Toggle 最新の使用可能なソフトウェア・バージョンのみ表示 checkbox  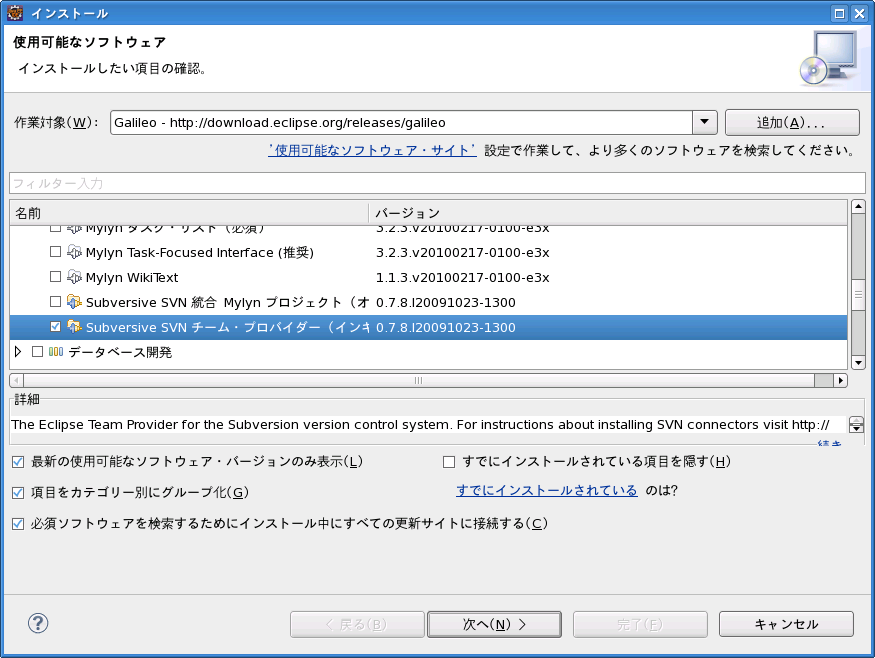(18, 462)
